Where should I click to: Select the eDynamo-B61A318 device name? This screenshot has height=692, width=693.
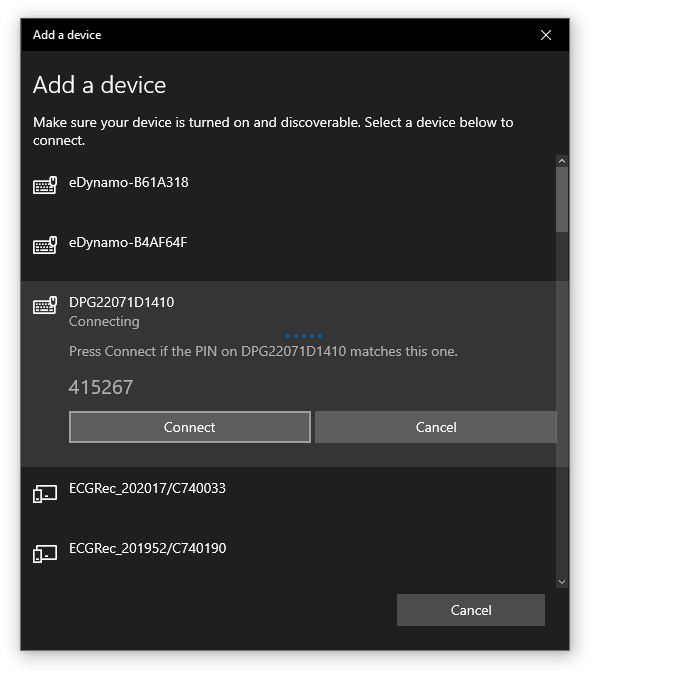pos(128,183)
